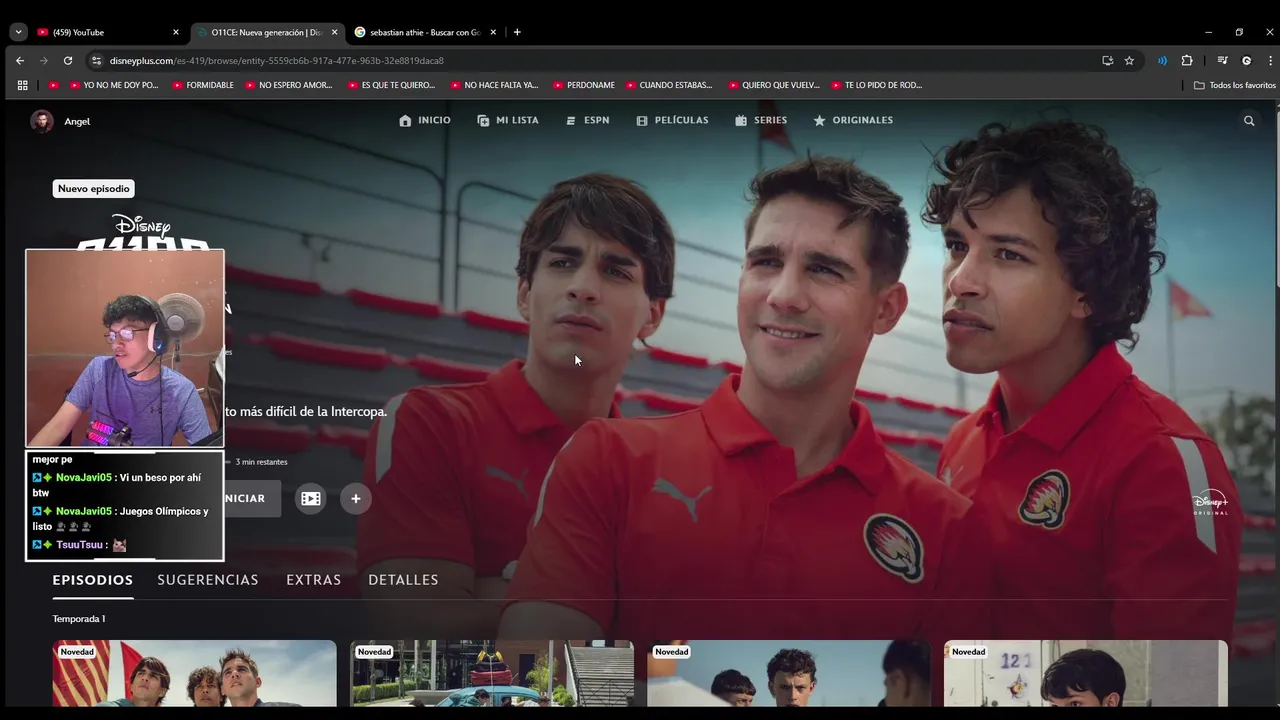Open the ESPN section
Screen dimensions: 1280x720
point(587,120)
